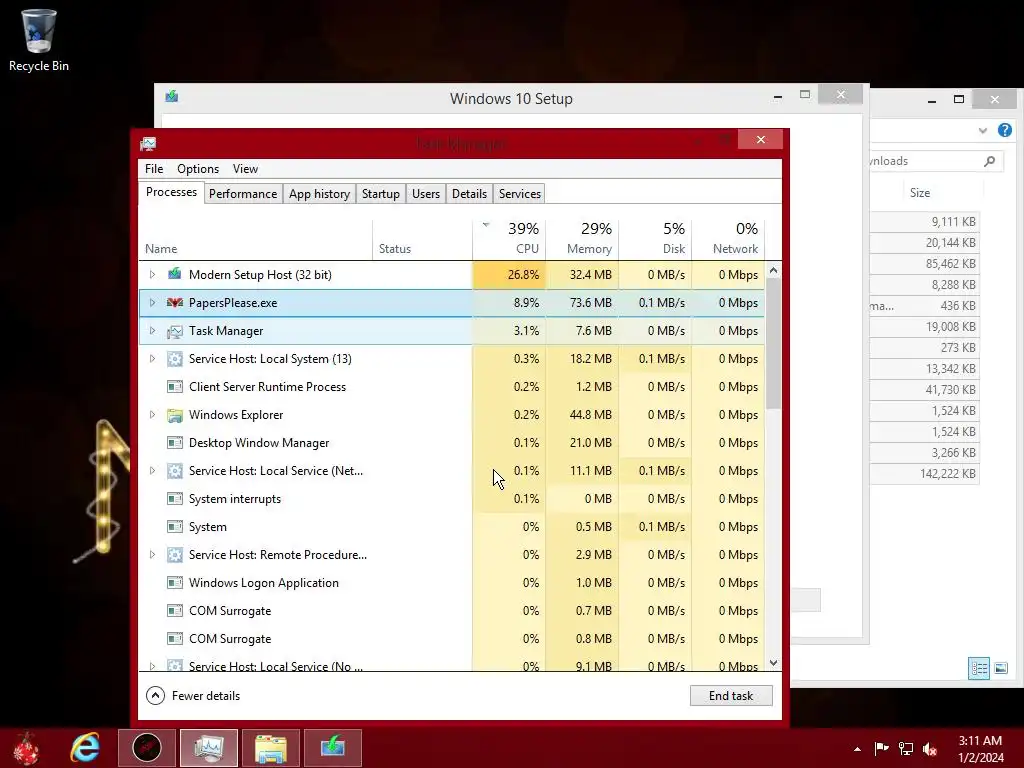The height and width of the screenshot is (768, 1024).
Task: Click the Windows Explorer process icon
Action: coord(174,415)
